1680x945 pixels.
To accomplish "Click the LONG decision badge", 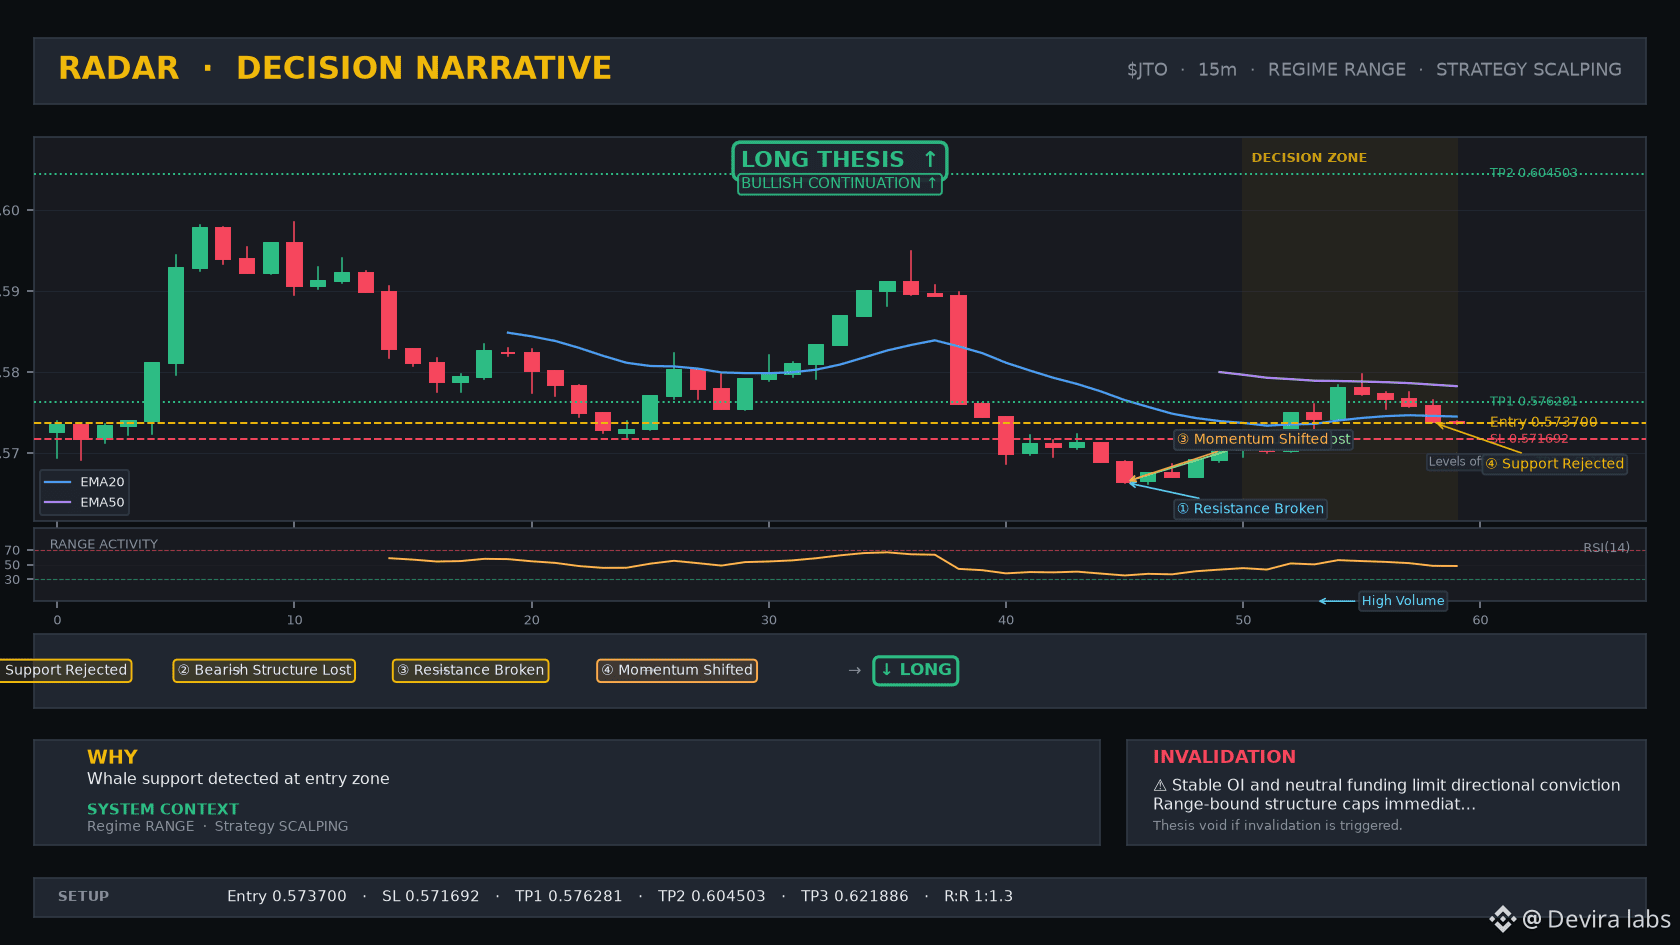I will tap(916, 670).
